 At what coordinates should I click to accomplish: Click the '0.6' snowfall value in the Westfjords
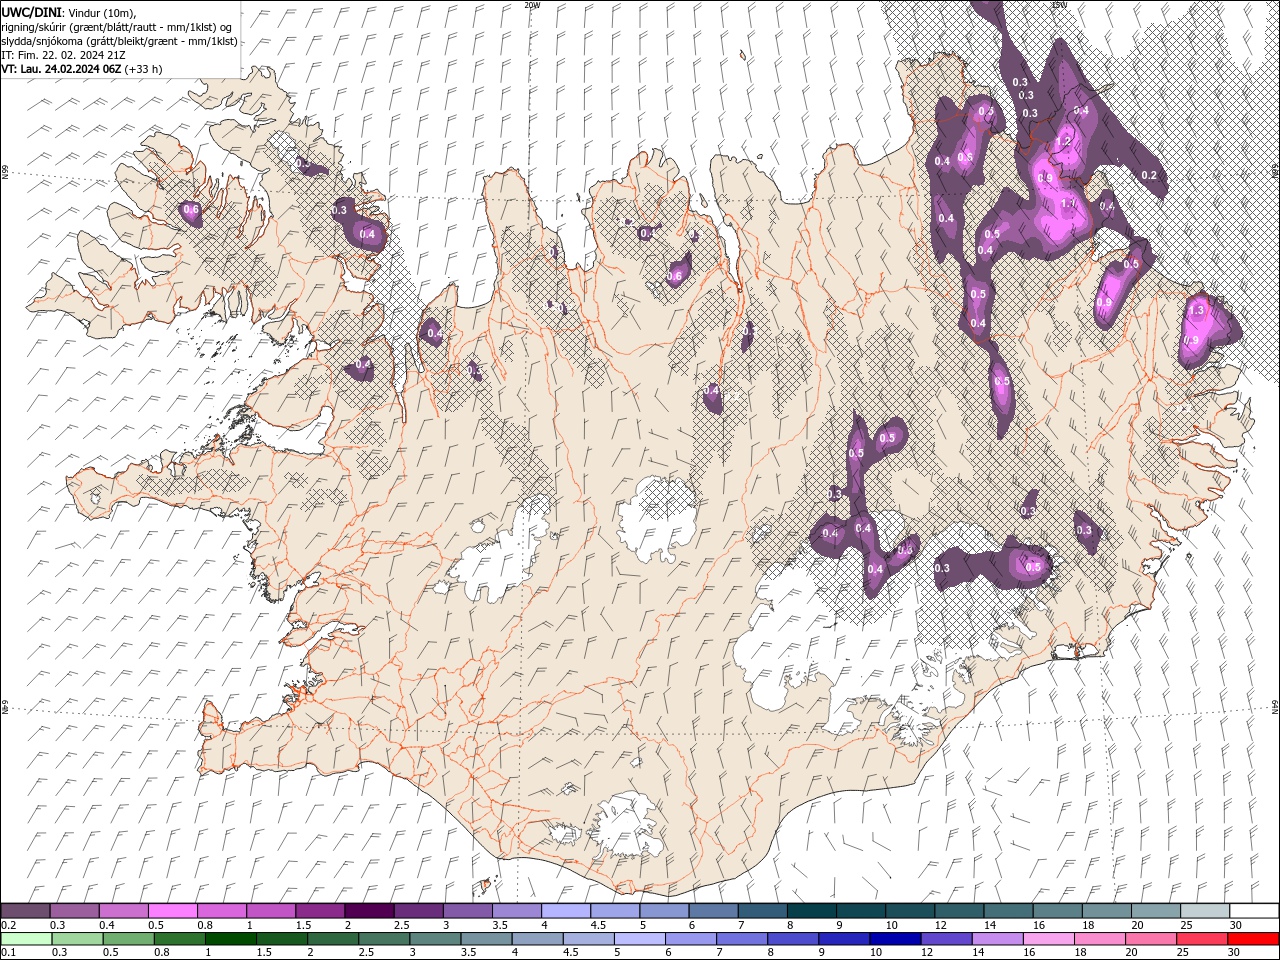click(x=190, y=209)
